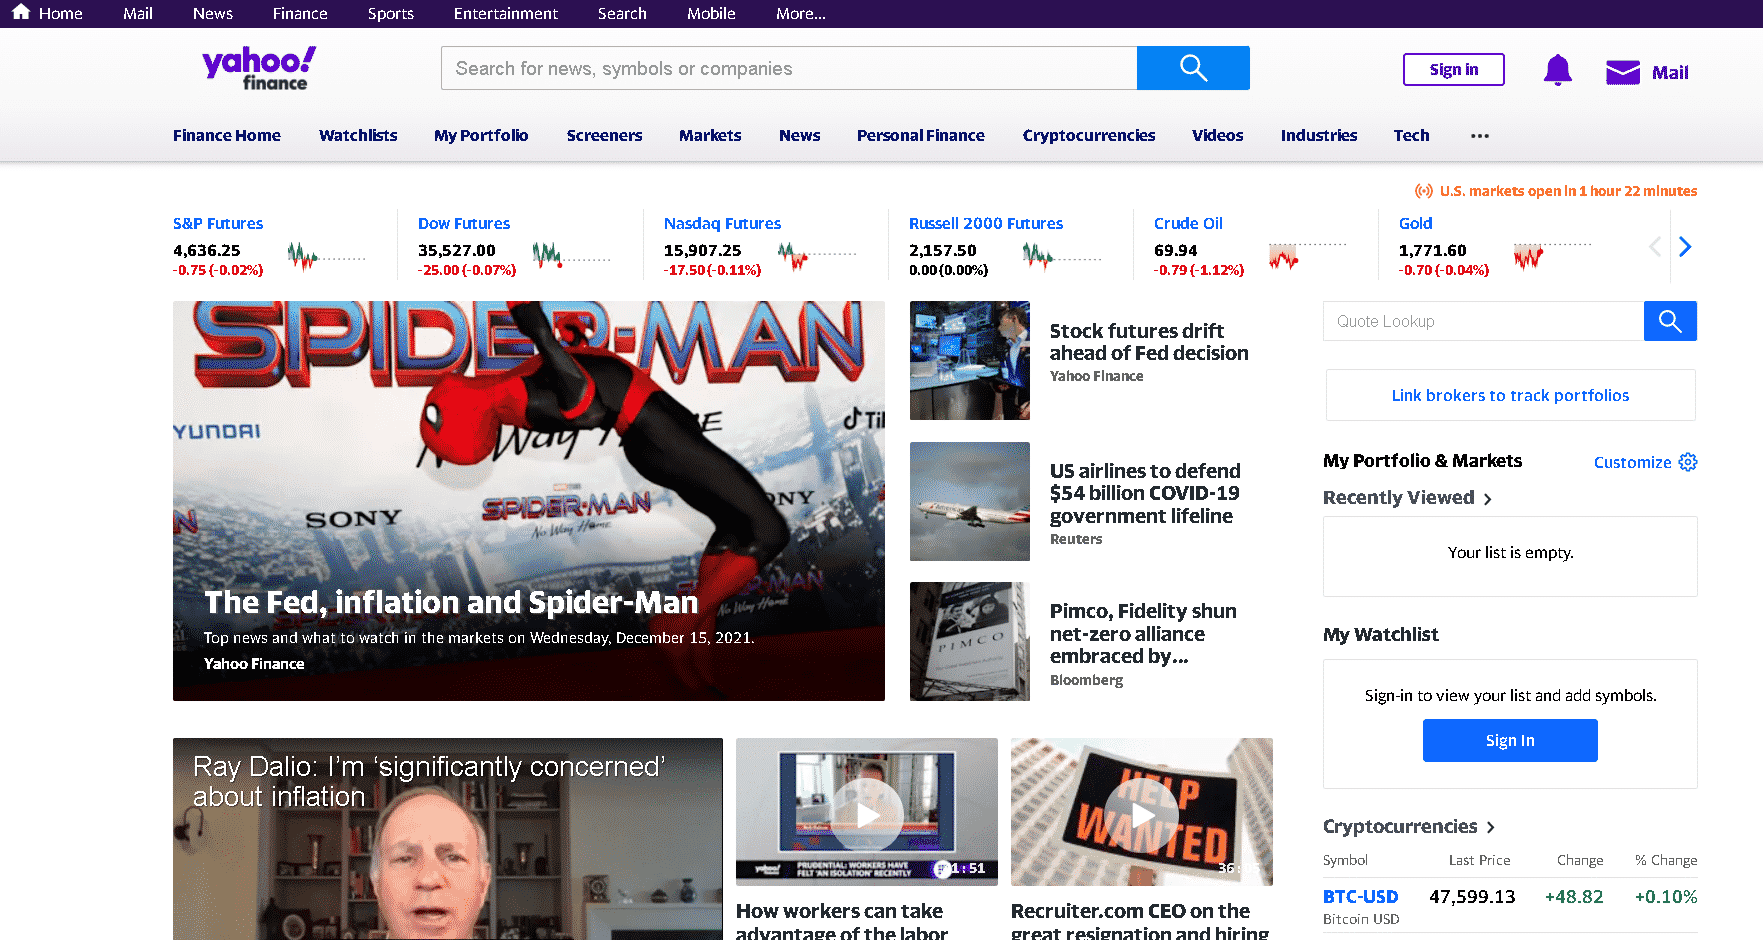Open the PIMCO sign news thumbnail
1763x940 pixels.
969,641
